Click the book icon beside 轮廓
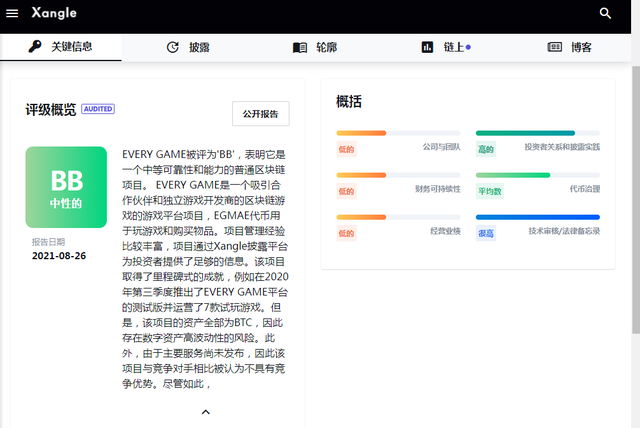This screenshot has width=640, height=428. [x=300, y=48]
